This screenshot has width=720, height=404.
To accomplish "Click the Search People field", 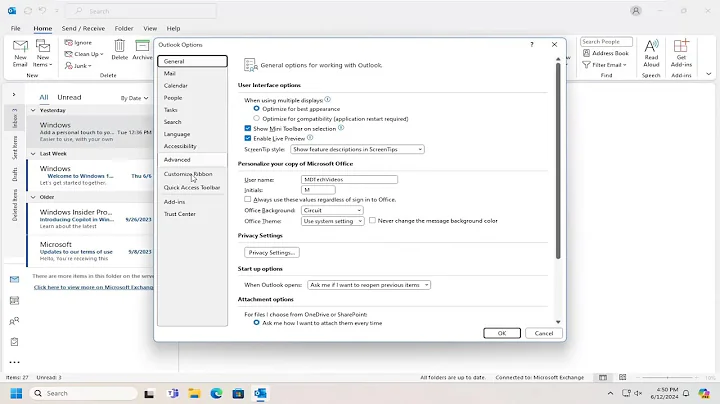I will tap(606, 42).
